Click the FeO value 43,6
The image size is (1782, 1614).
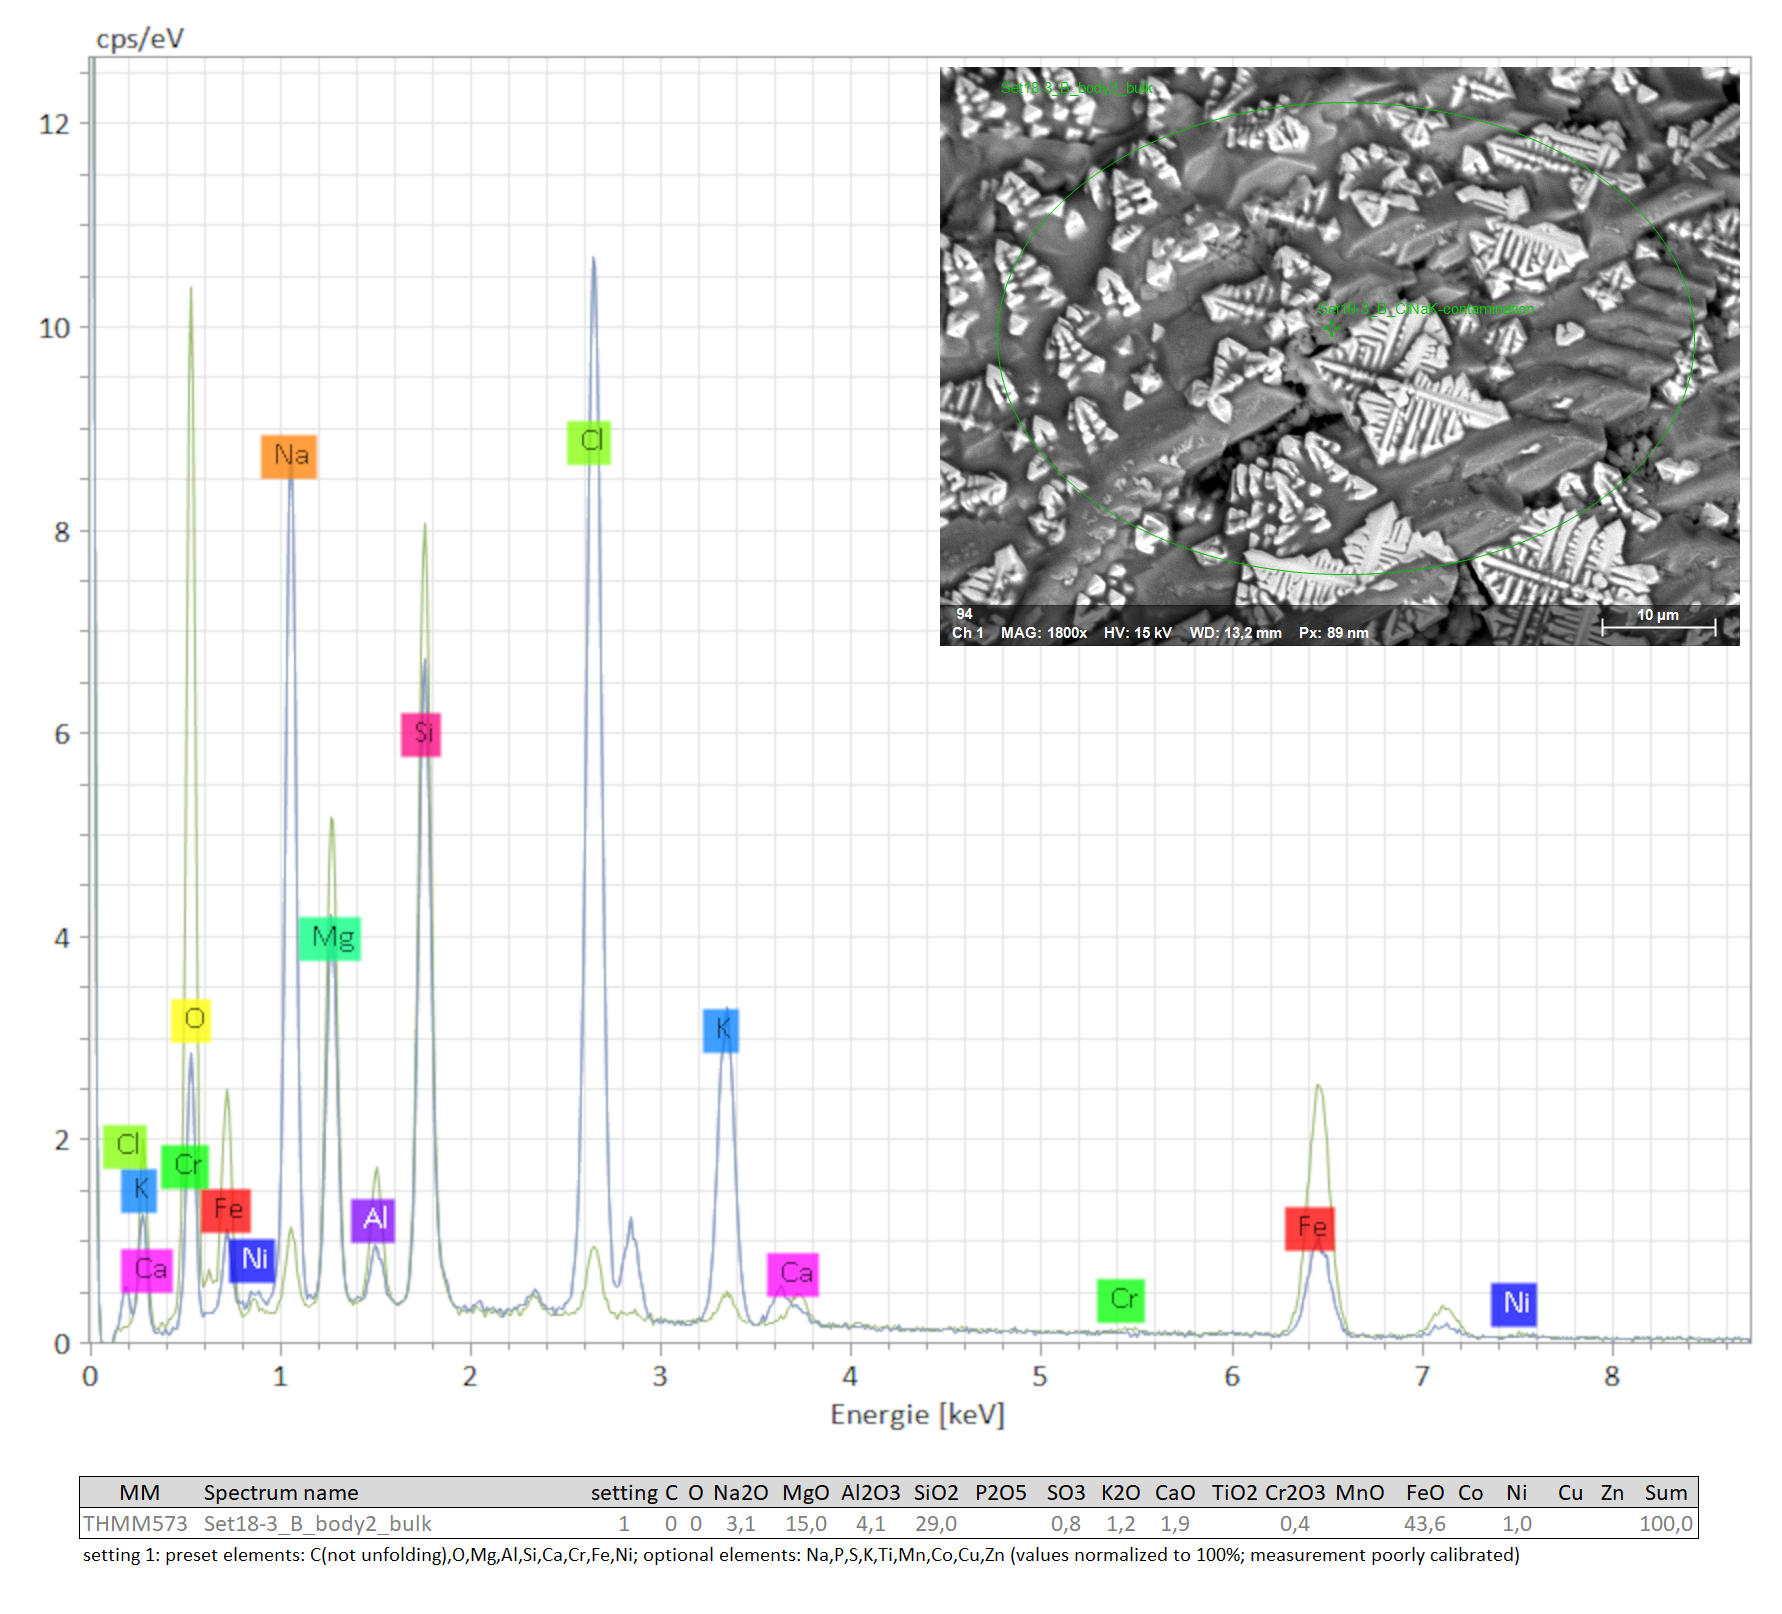point(1424,1523)
